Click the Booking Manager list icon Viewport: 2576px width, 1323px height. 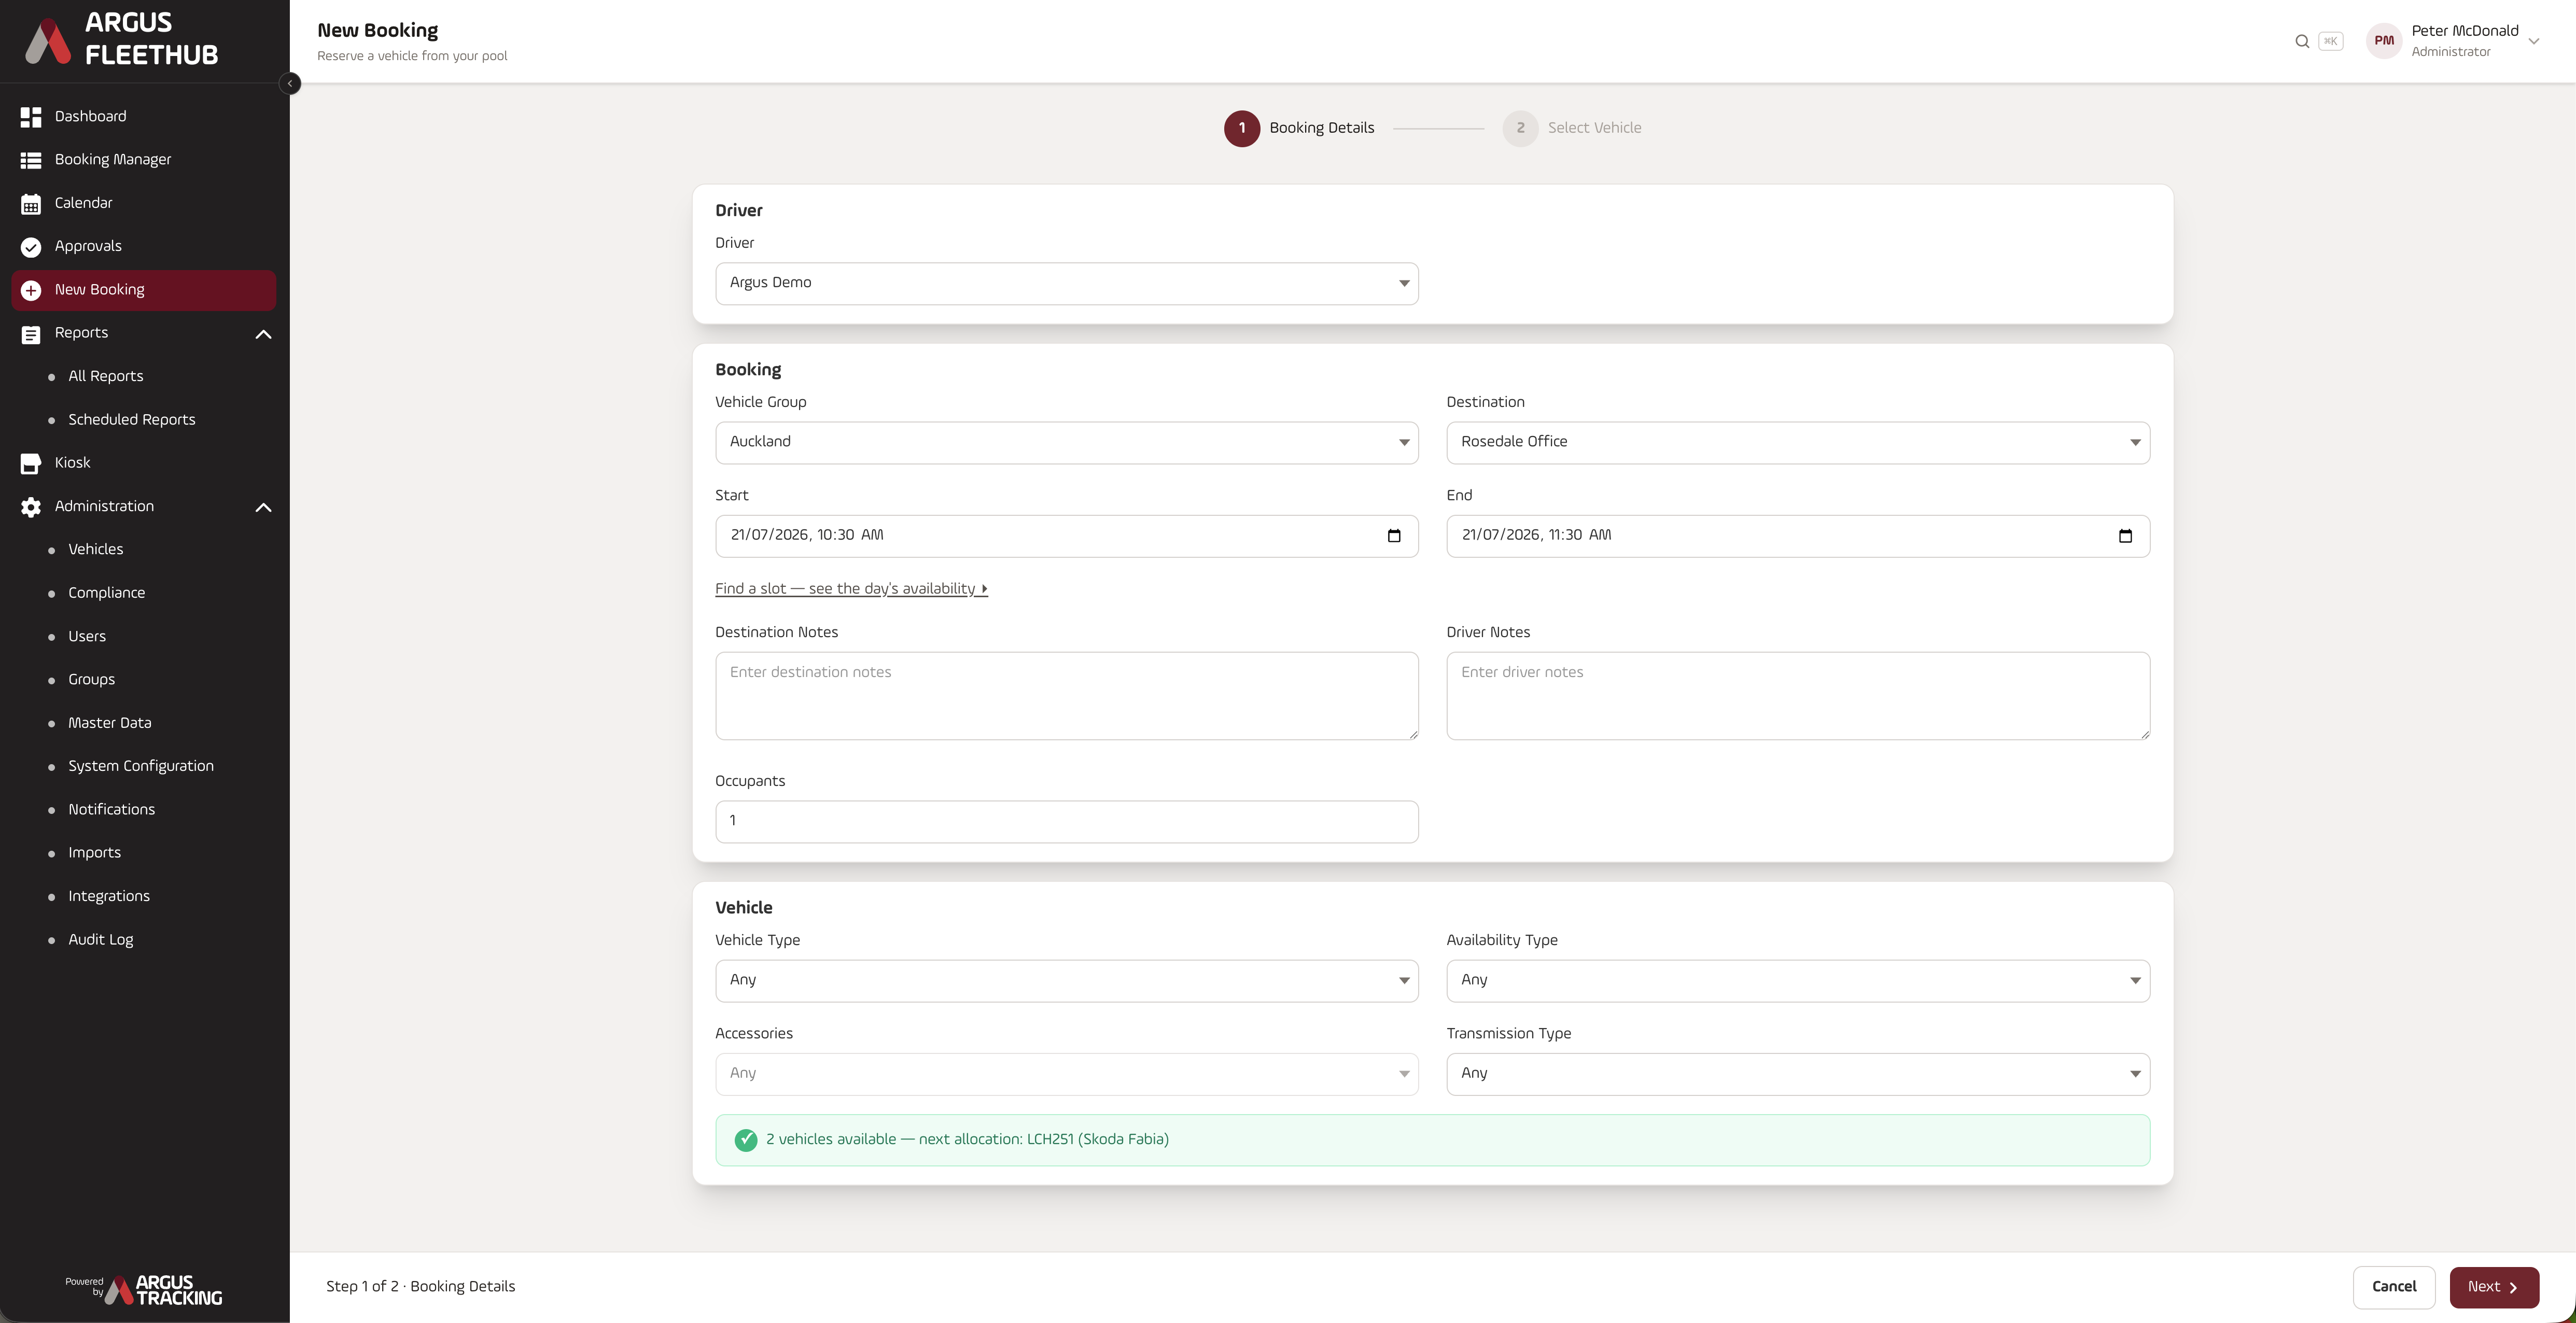coord(31,160)
